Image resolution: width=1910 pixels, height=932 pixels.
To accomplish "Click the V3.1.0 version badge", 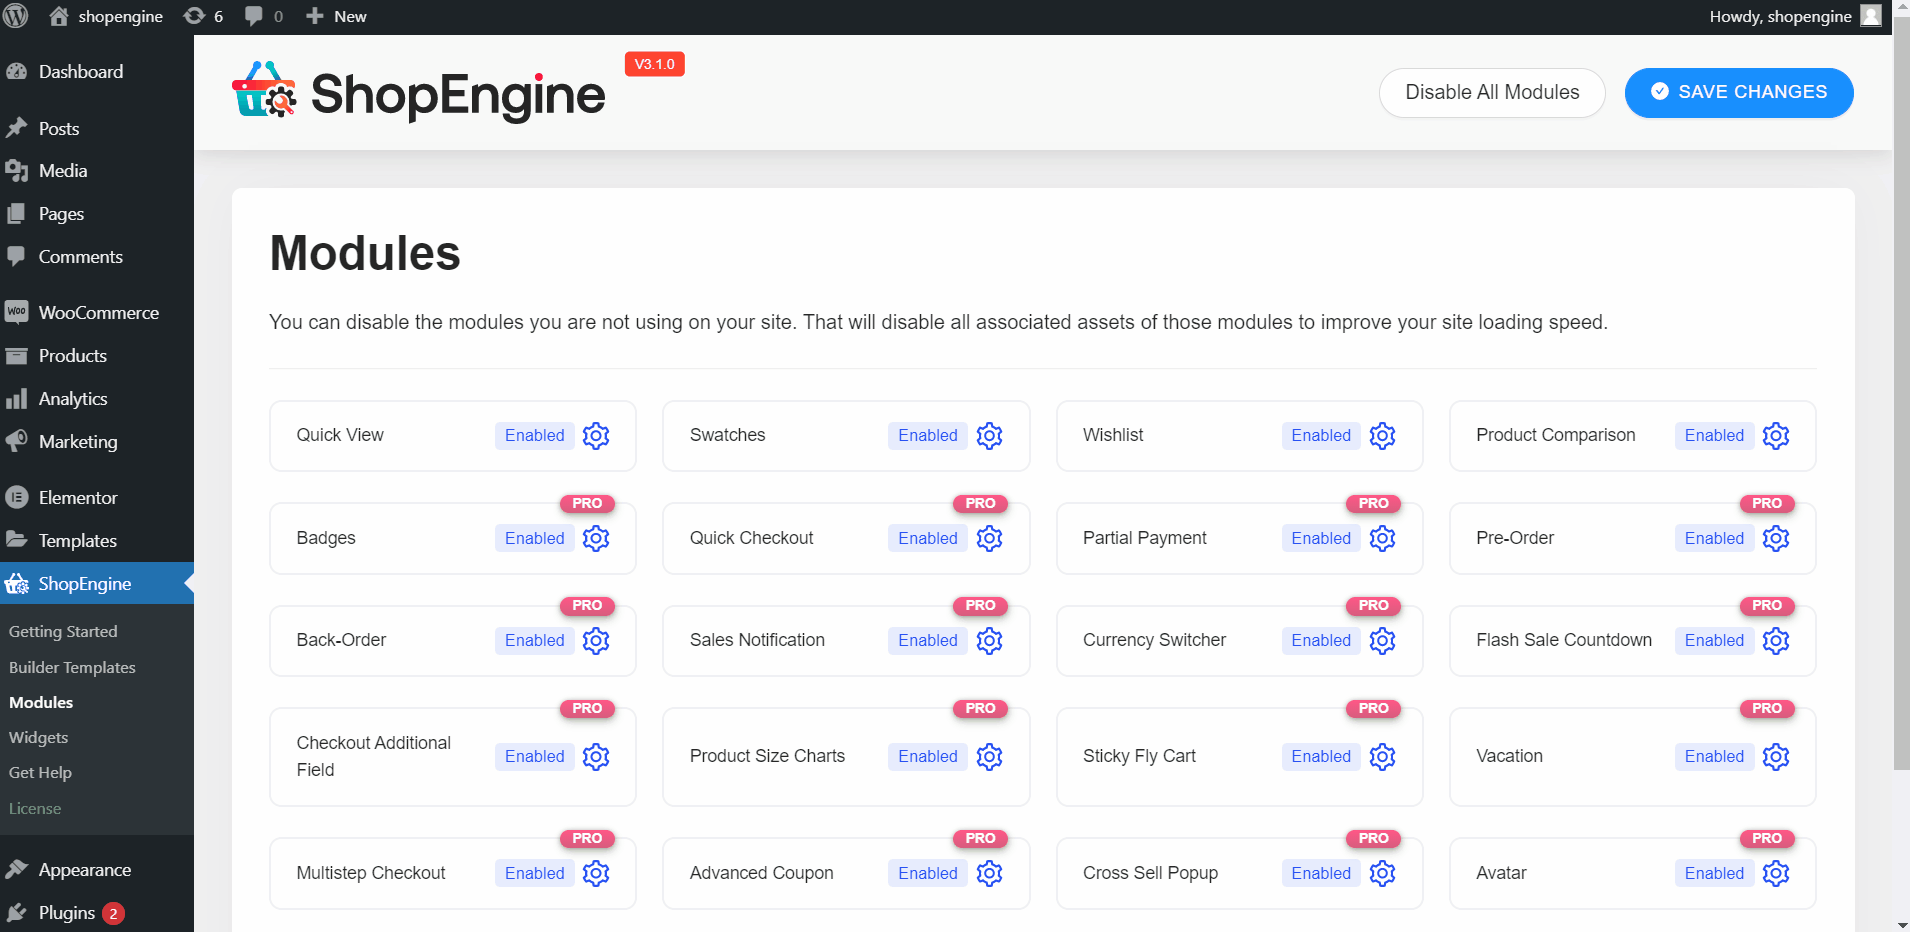I will click(x=655, y=64).
